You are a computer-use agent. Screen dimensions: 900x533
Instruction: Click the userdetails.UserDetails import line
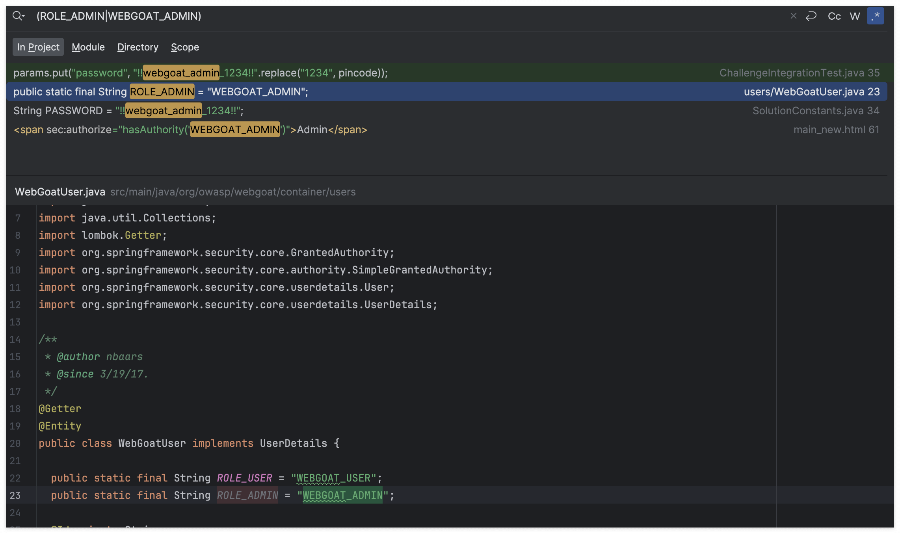[238, 305]
